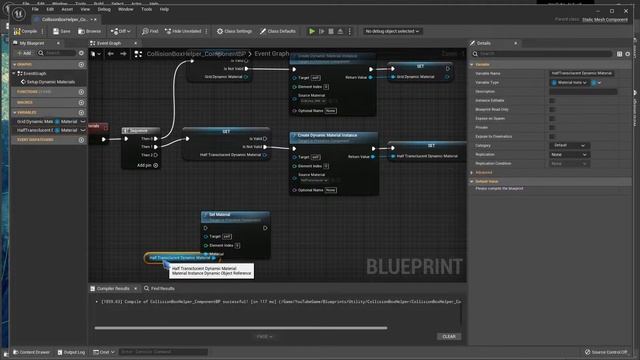640x360 pixels.
Task: Open the Replication None dropdown
Action: [569, 154]
